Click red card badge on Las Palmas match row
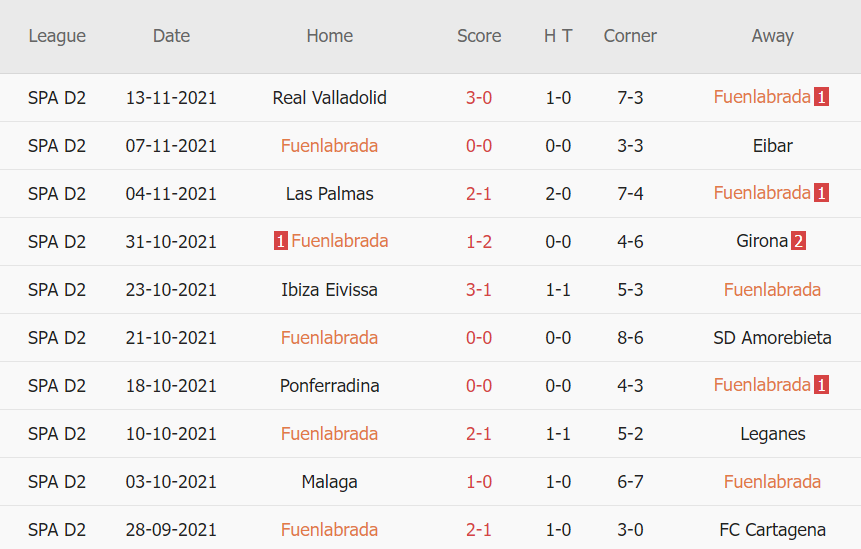This screenshot has height=549, width=861. pos(821,194)
